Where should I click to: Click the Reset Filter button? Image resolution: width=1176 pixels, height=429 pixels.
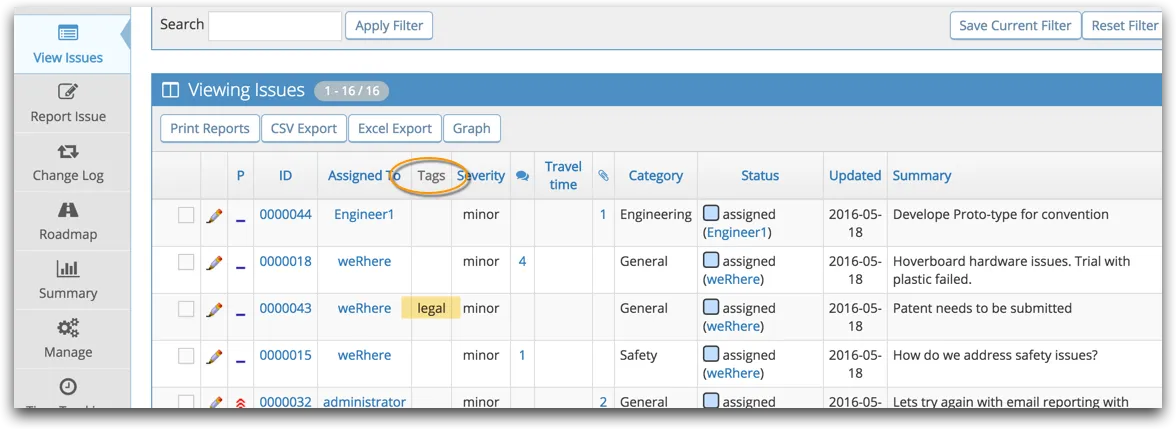coord(1124,26)
